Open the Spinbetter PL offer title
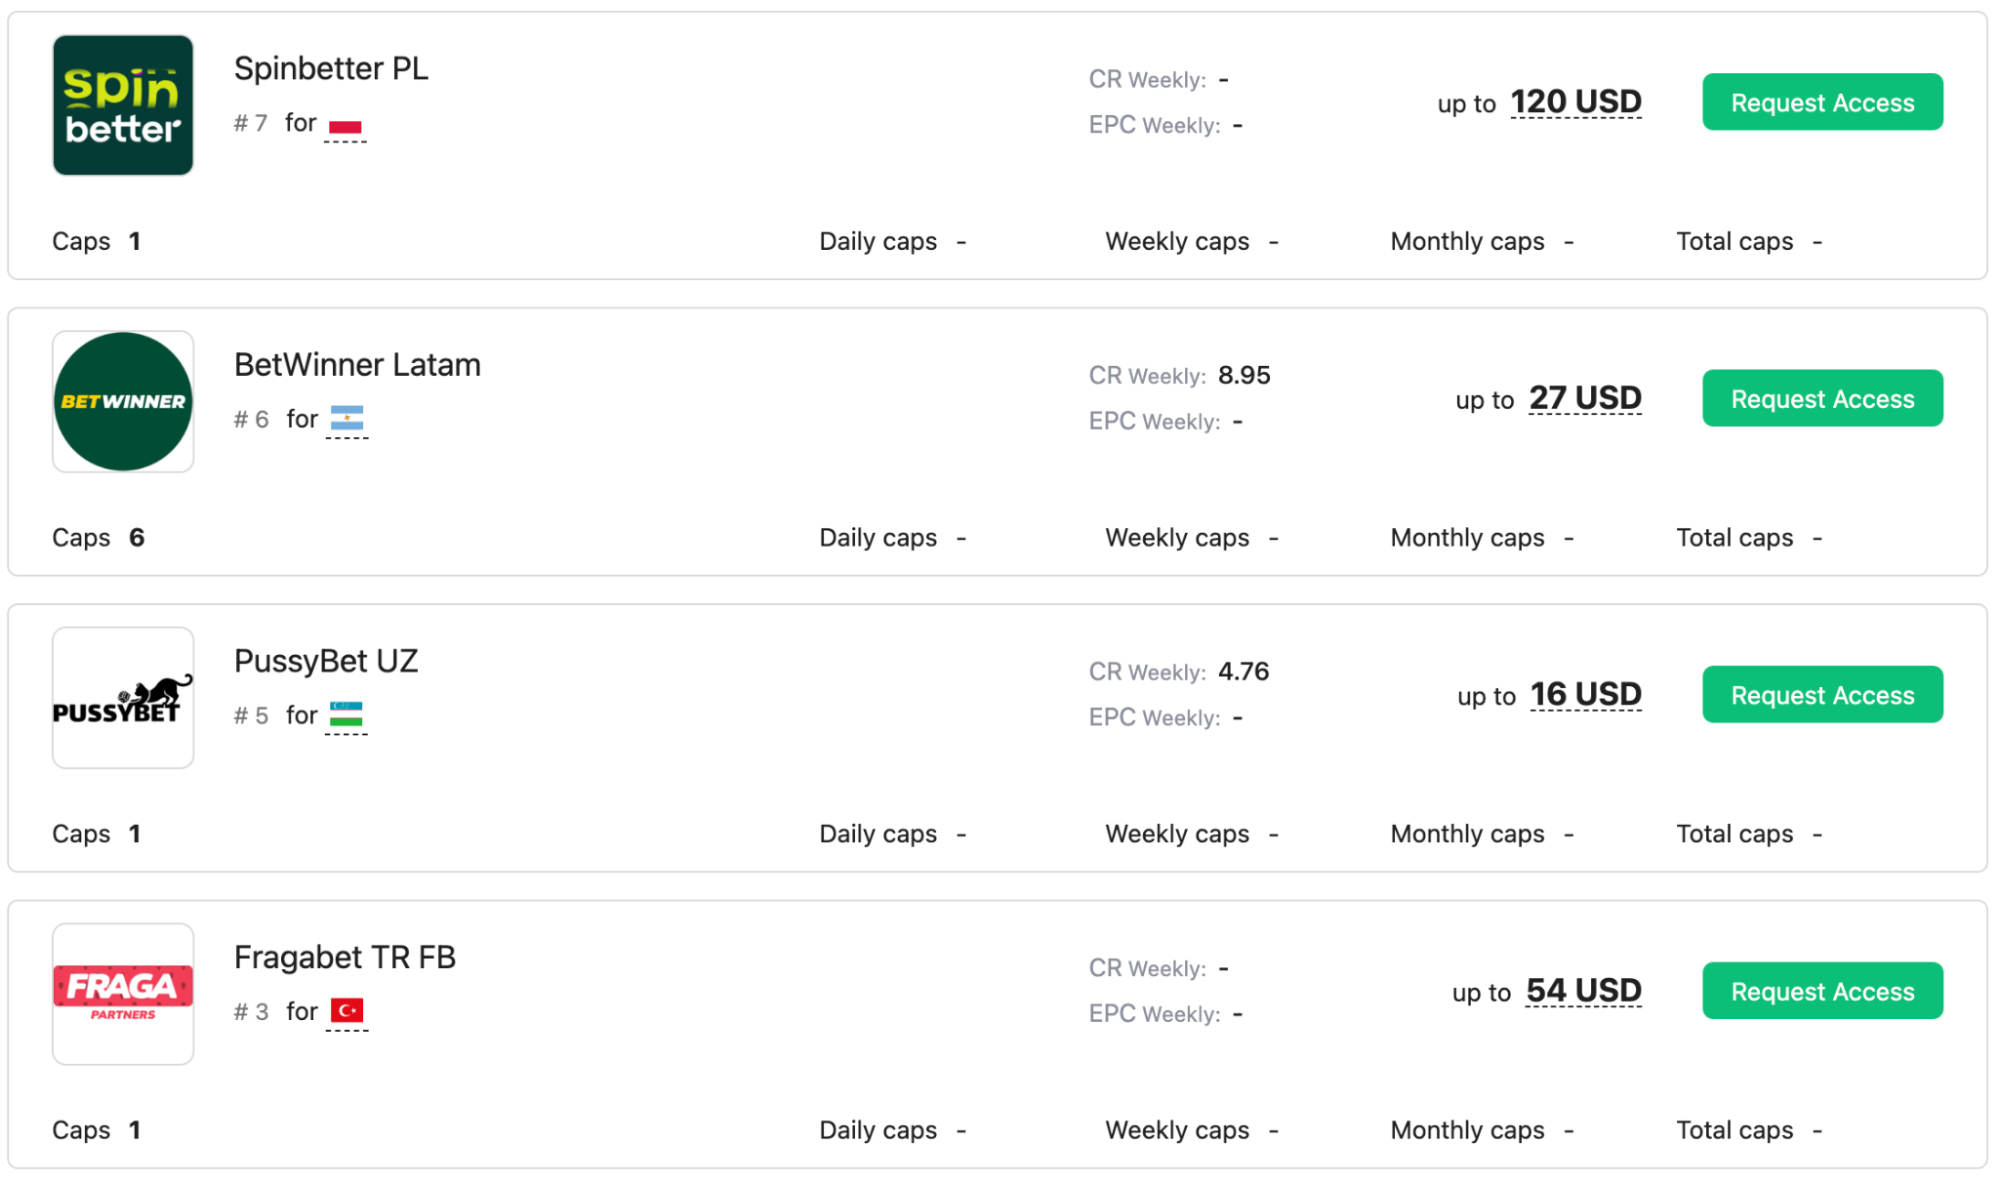Screen dimensions: 1999x1181 coord(331,68)
